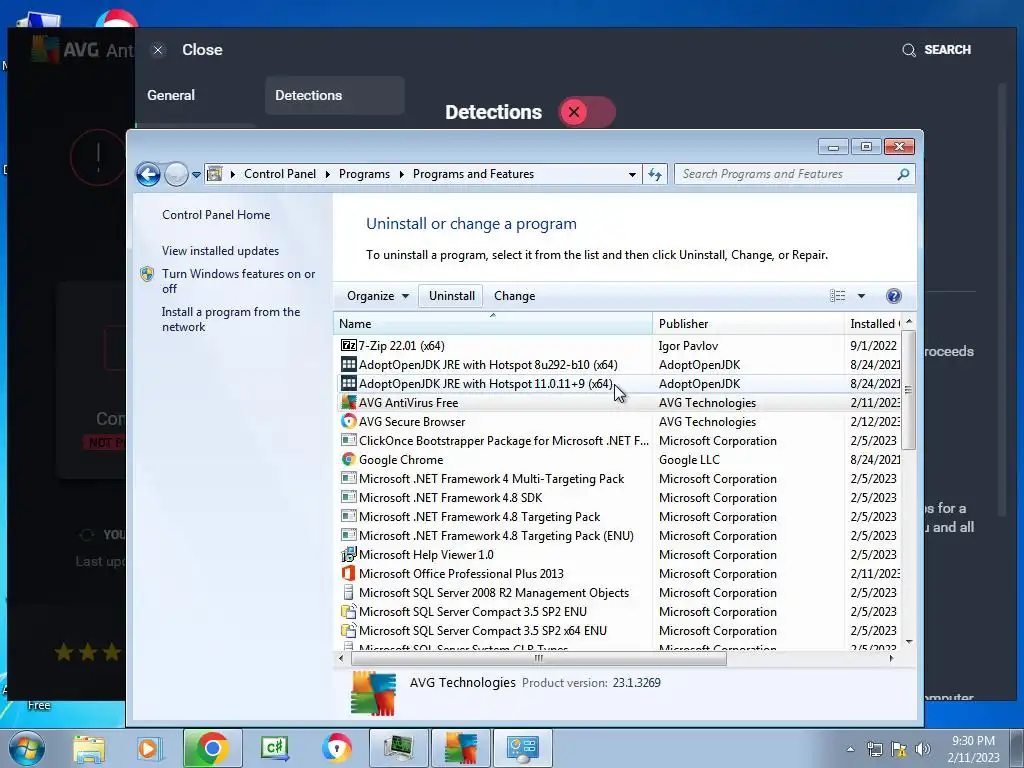Image resolution: width=1024 pixels, height=768 pixels.
Task: Open the Organize dropdown menu
Action: (378, 296)
